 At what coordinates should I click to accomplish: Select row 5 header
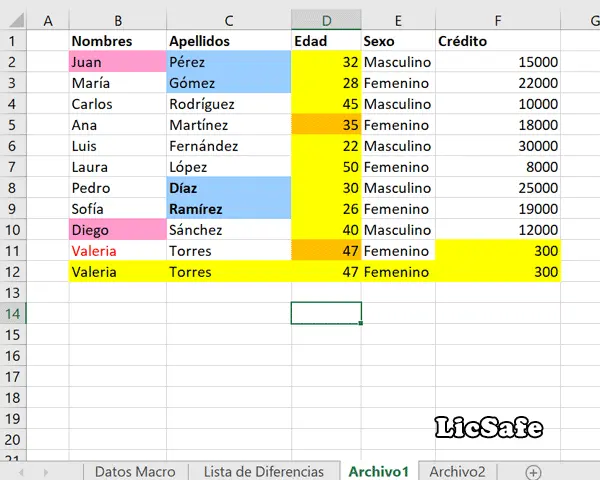coord(13,125)
